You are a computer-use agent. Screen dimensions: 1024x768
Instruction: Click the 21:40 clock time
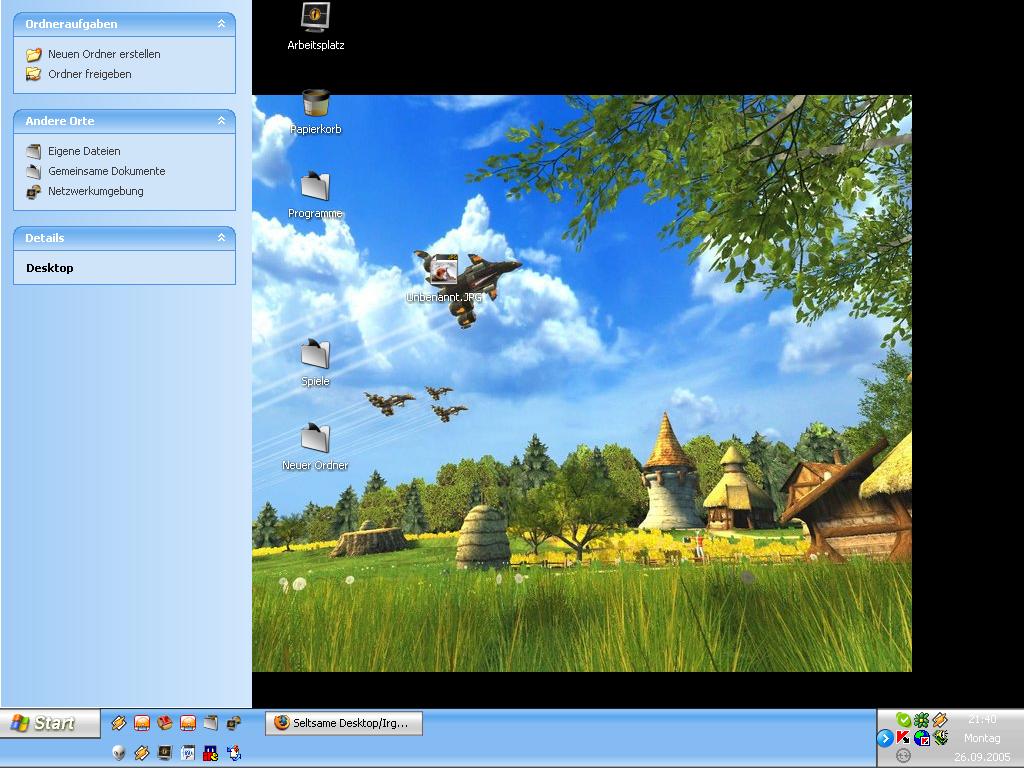[x=982, y=719]
